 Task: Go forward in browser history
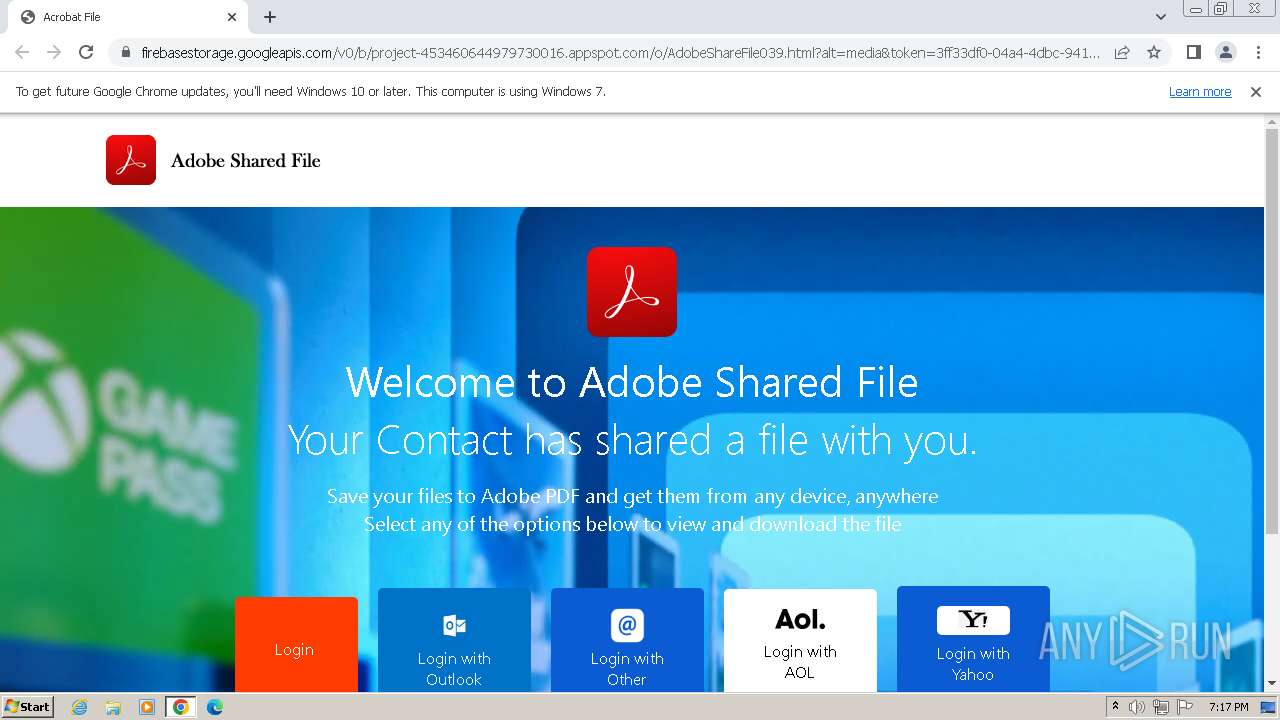click(54, 52)
